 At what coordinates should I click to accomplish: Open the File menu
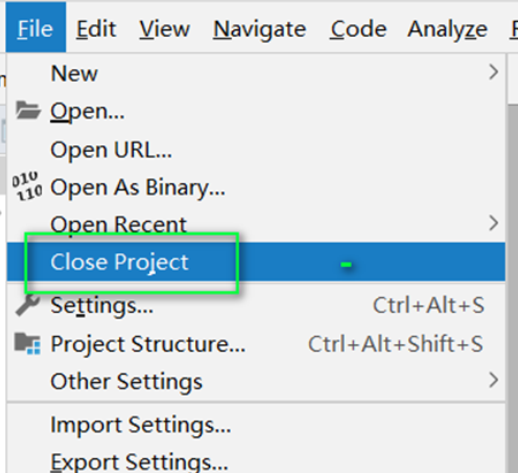[35, 28]
